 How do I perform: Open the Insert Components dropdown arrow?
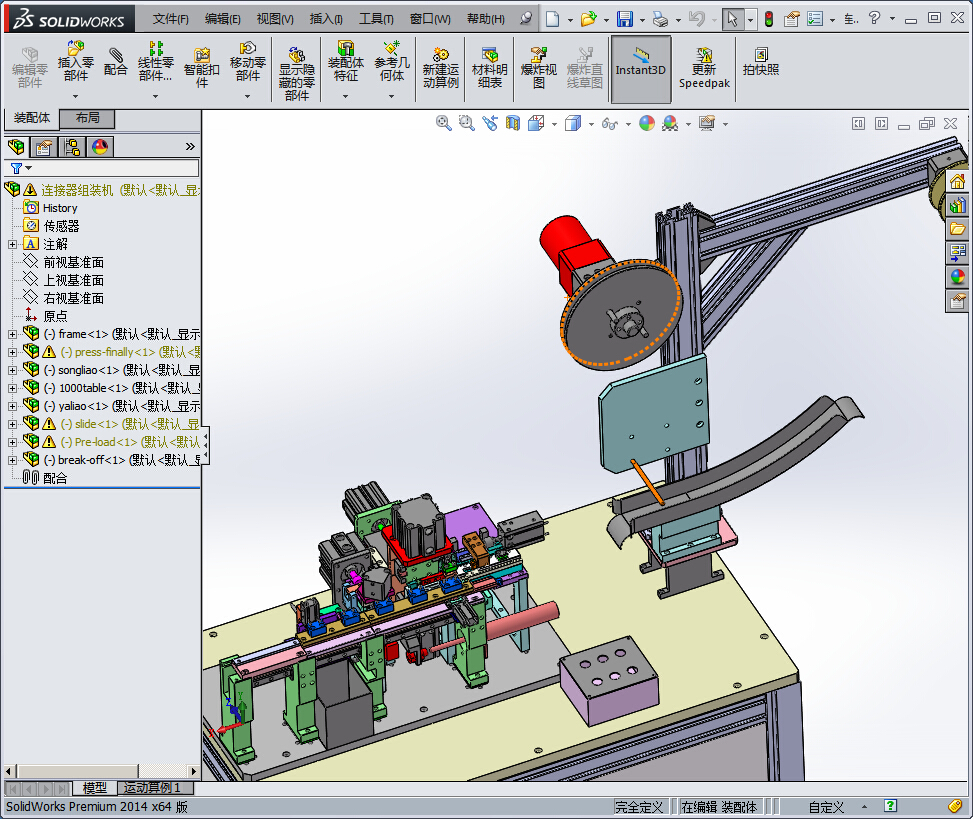coord(76,96)
